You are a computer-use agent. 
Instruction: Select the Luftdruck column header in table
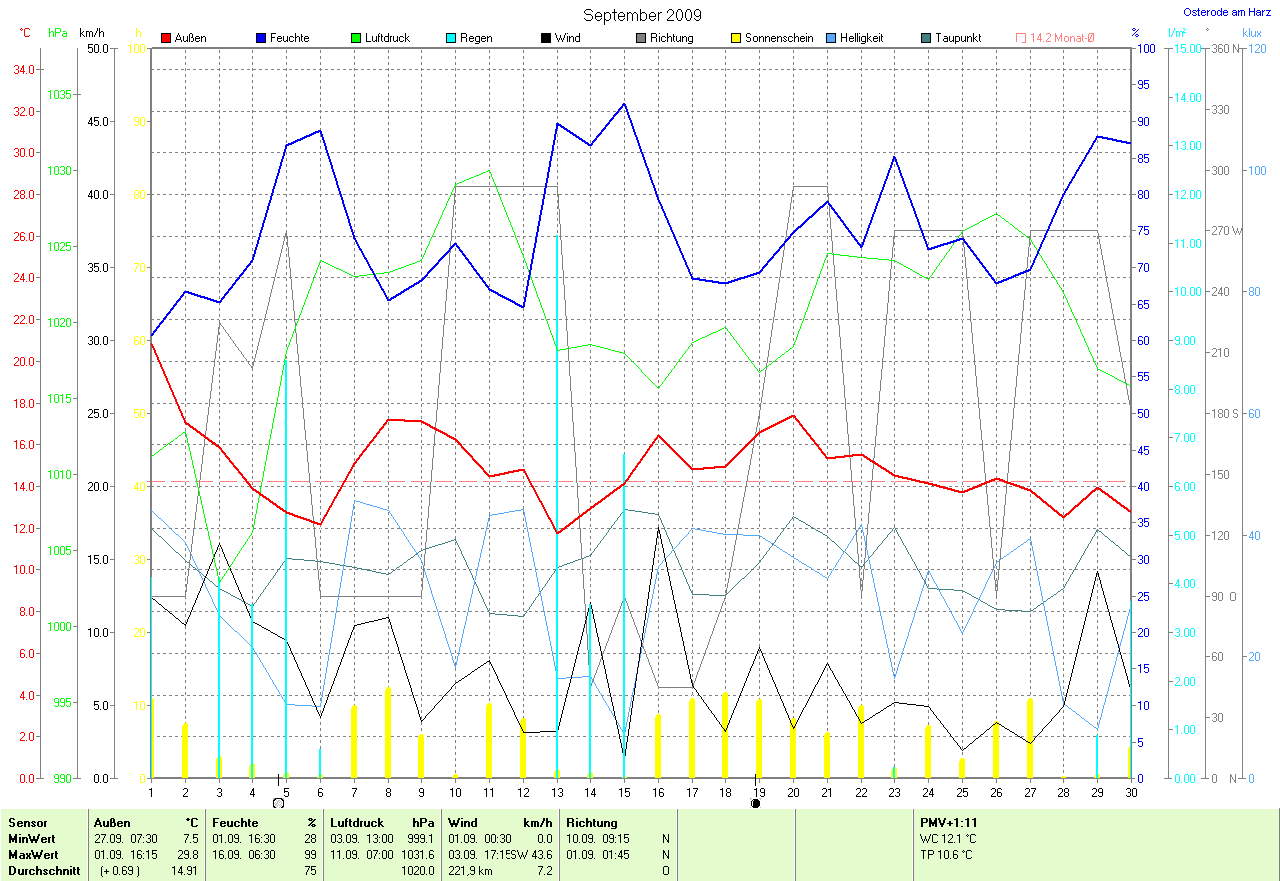[358, 822]
